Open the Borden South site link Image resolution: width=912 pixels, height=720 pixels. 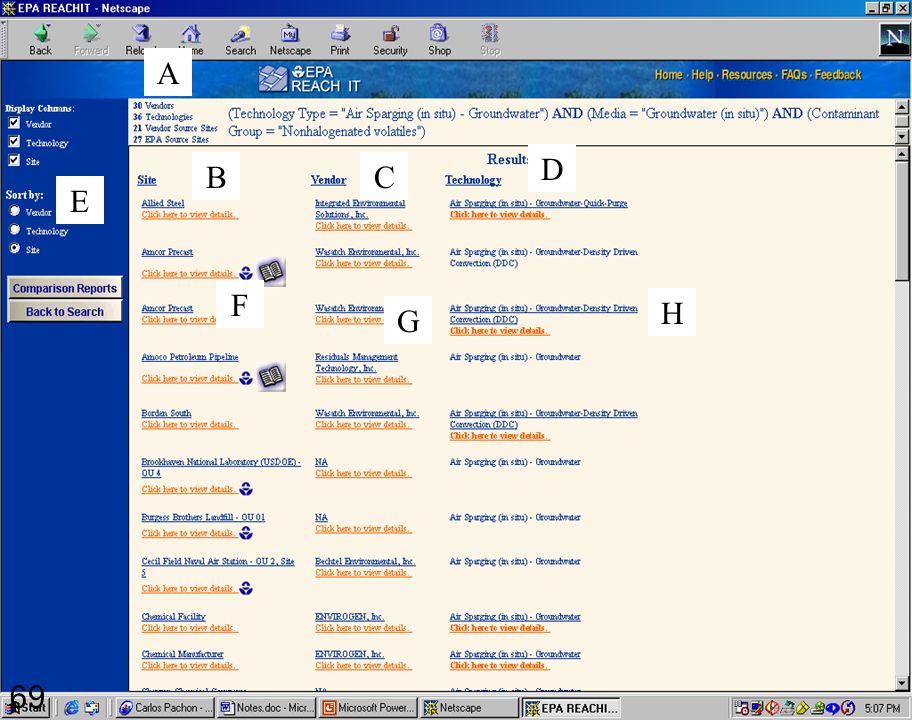(166, 413)
